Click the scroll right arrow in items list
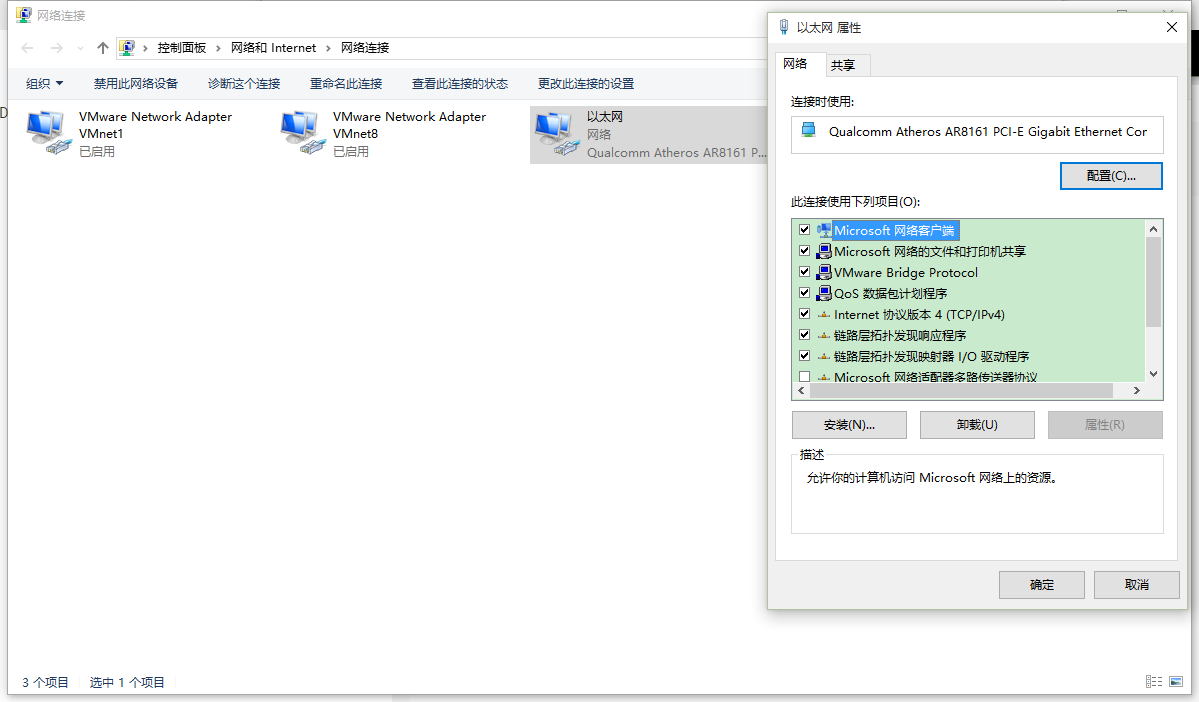This screenshot has height=702, width=1199. tap(1136, 391)
